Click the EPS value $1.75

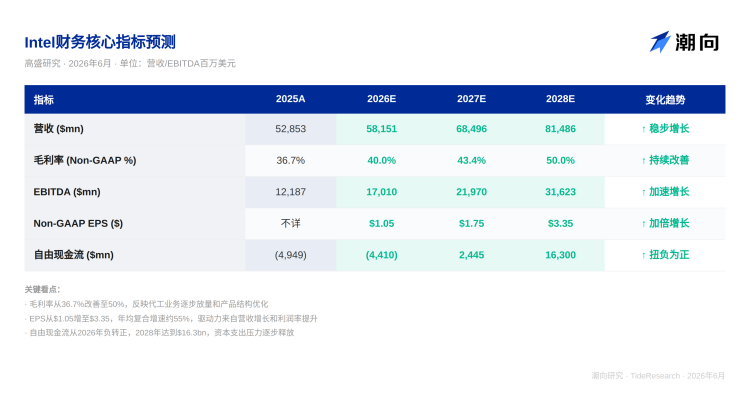tap(471, 223)
